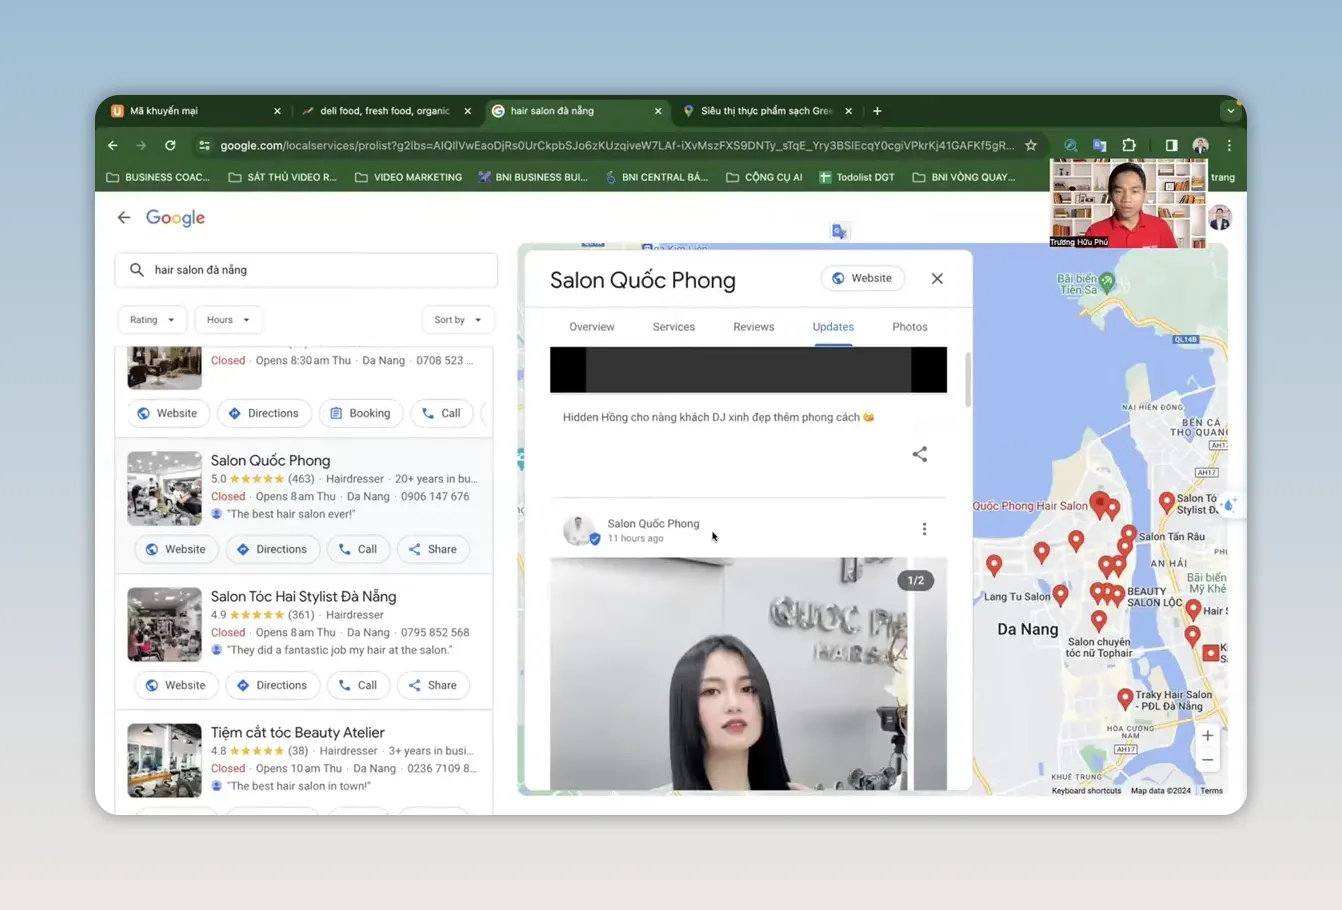
Task: Switch to the Overview tab
Action: coord(592,327)
